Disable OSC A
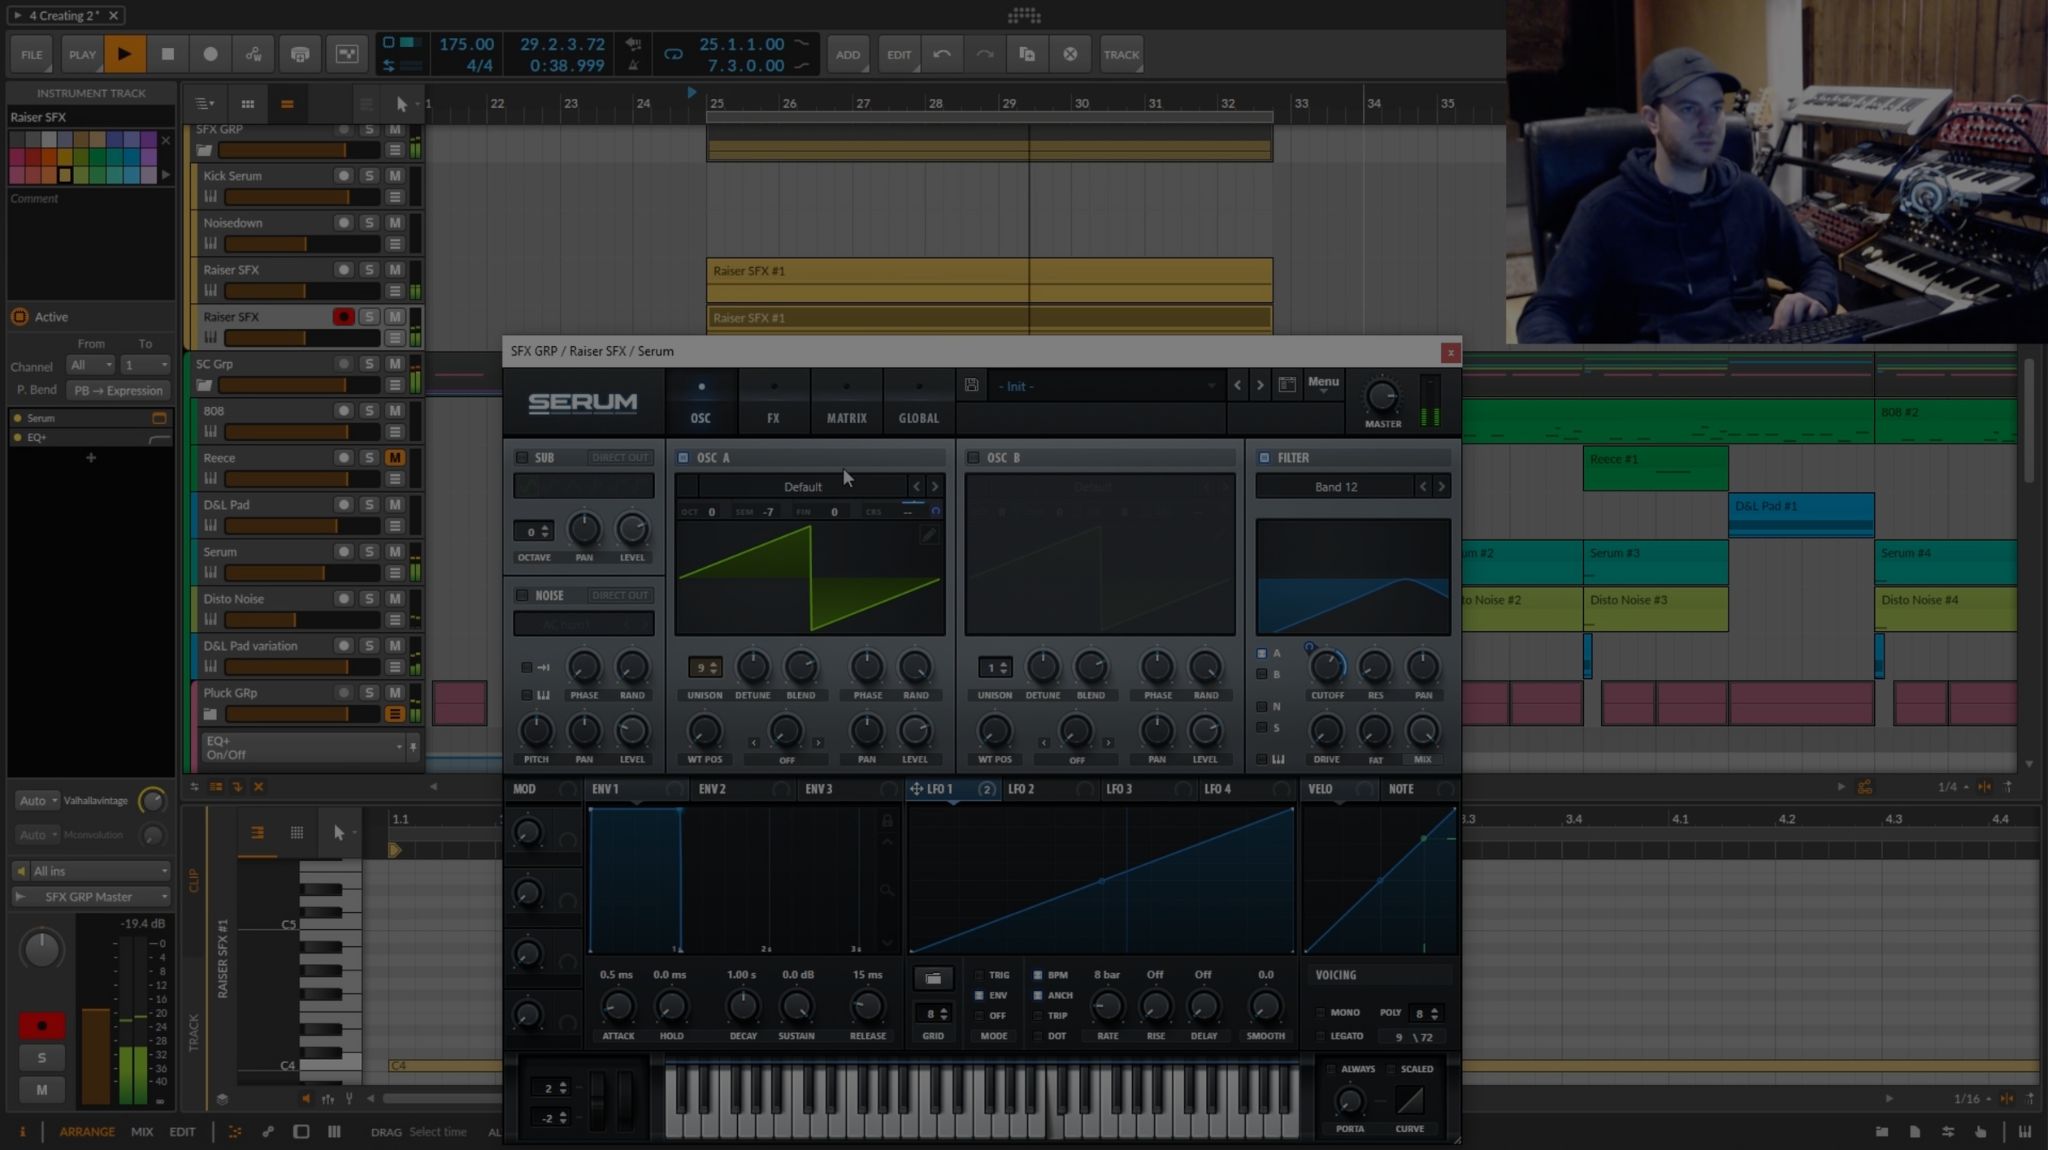The width and height of the screenshot is (2048, 1150). coord(683,458)
